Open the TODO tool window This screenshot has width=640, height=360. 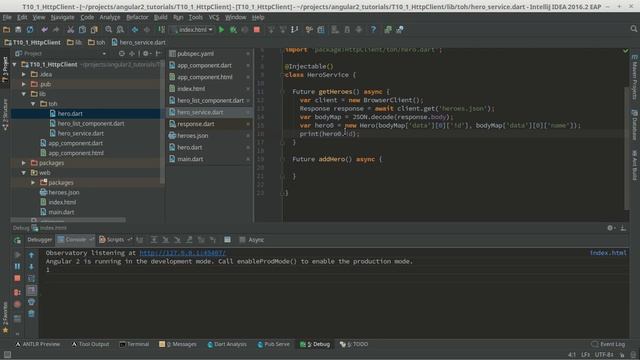point(354,344)
